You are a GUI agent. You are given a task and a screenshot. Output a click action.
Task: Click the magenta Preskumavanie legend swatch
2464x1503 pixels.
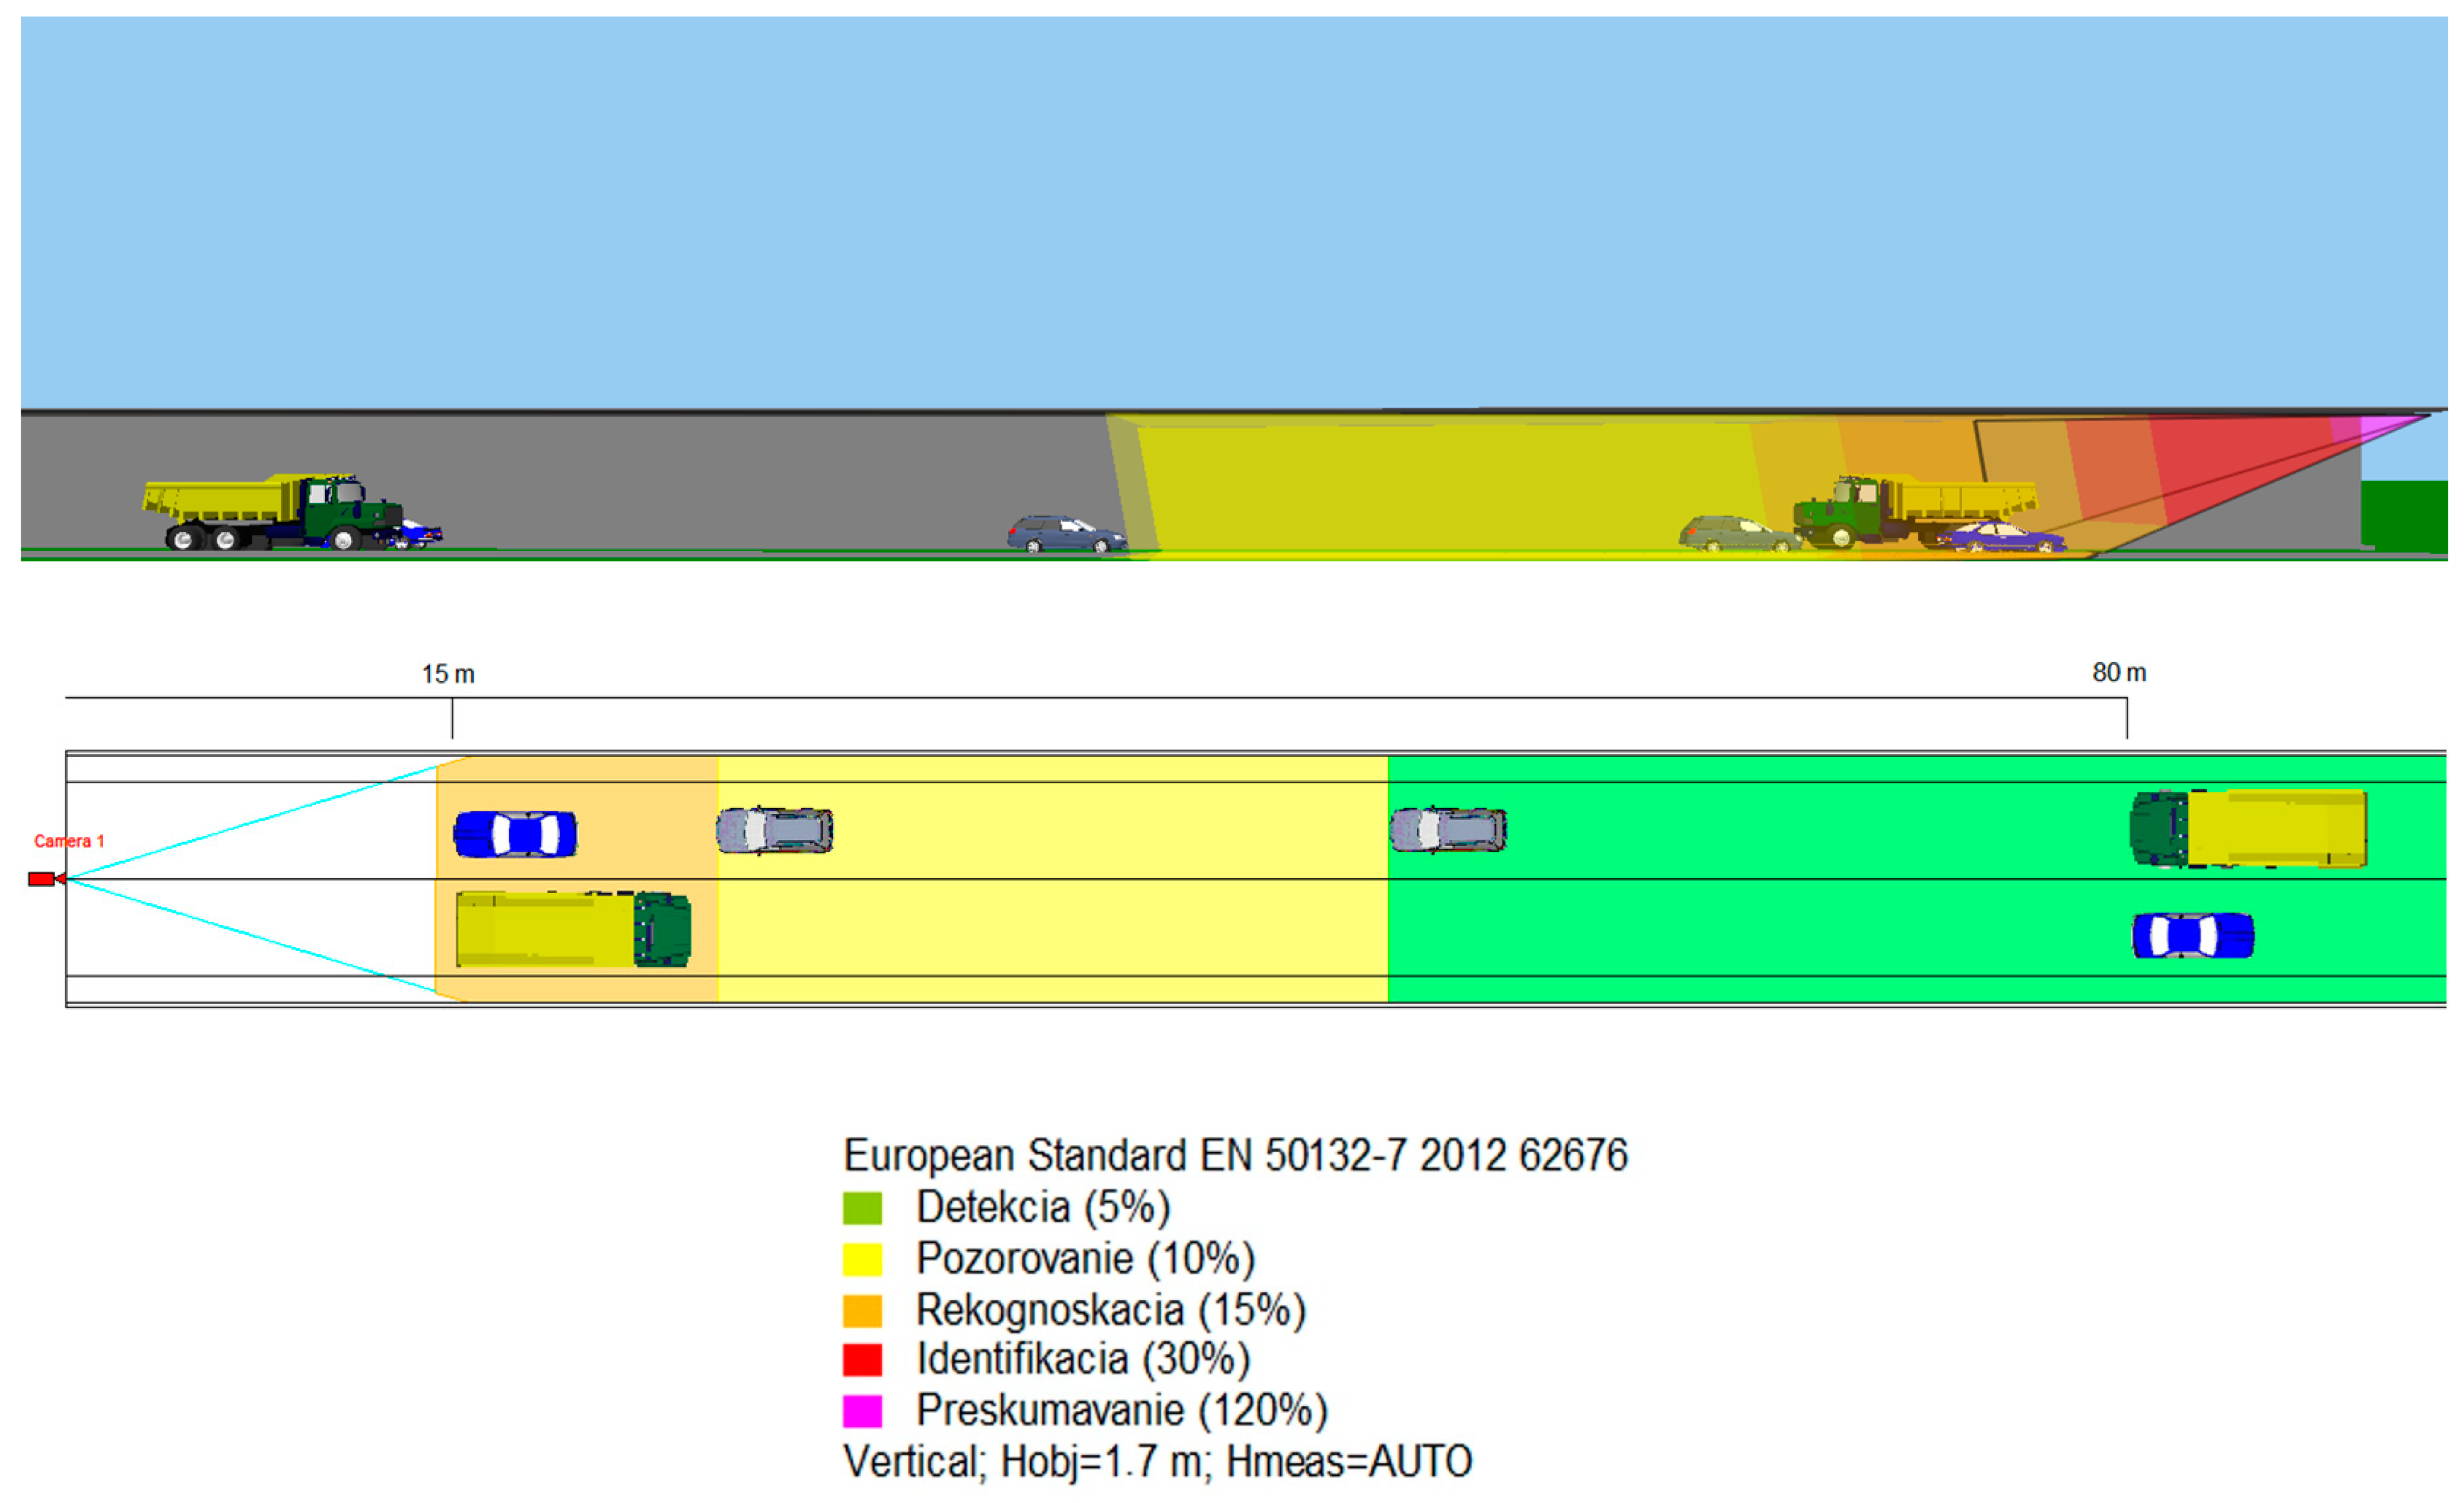(862, 1411)
